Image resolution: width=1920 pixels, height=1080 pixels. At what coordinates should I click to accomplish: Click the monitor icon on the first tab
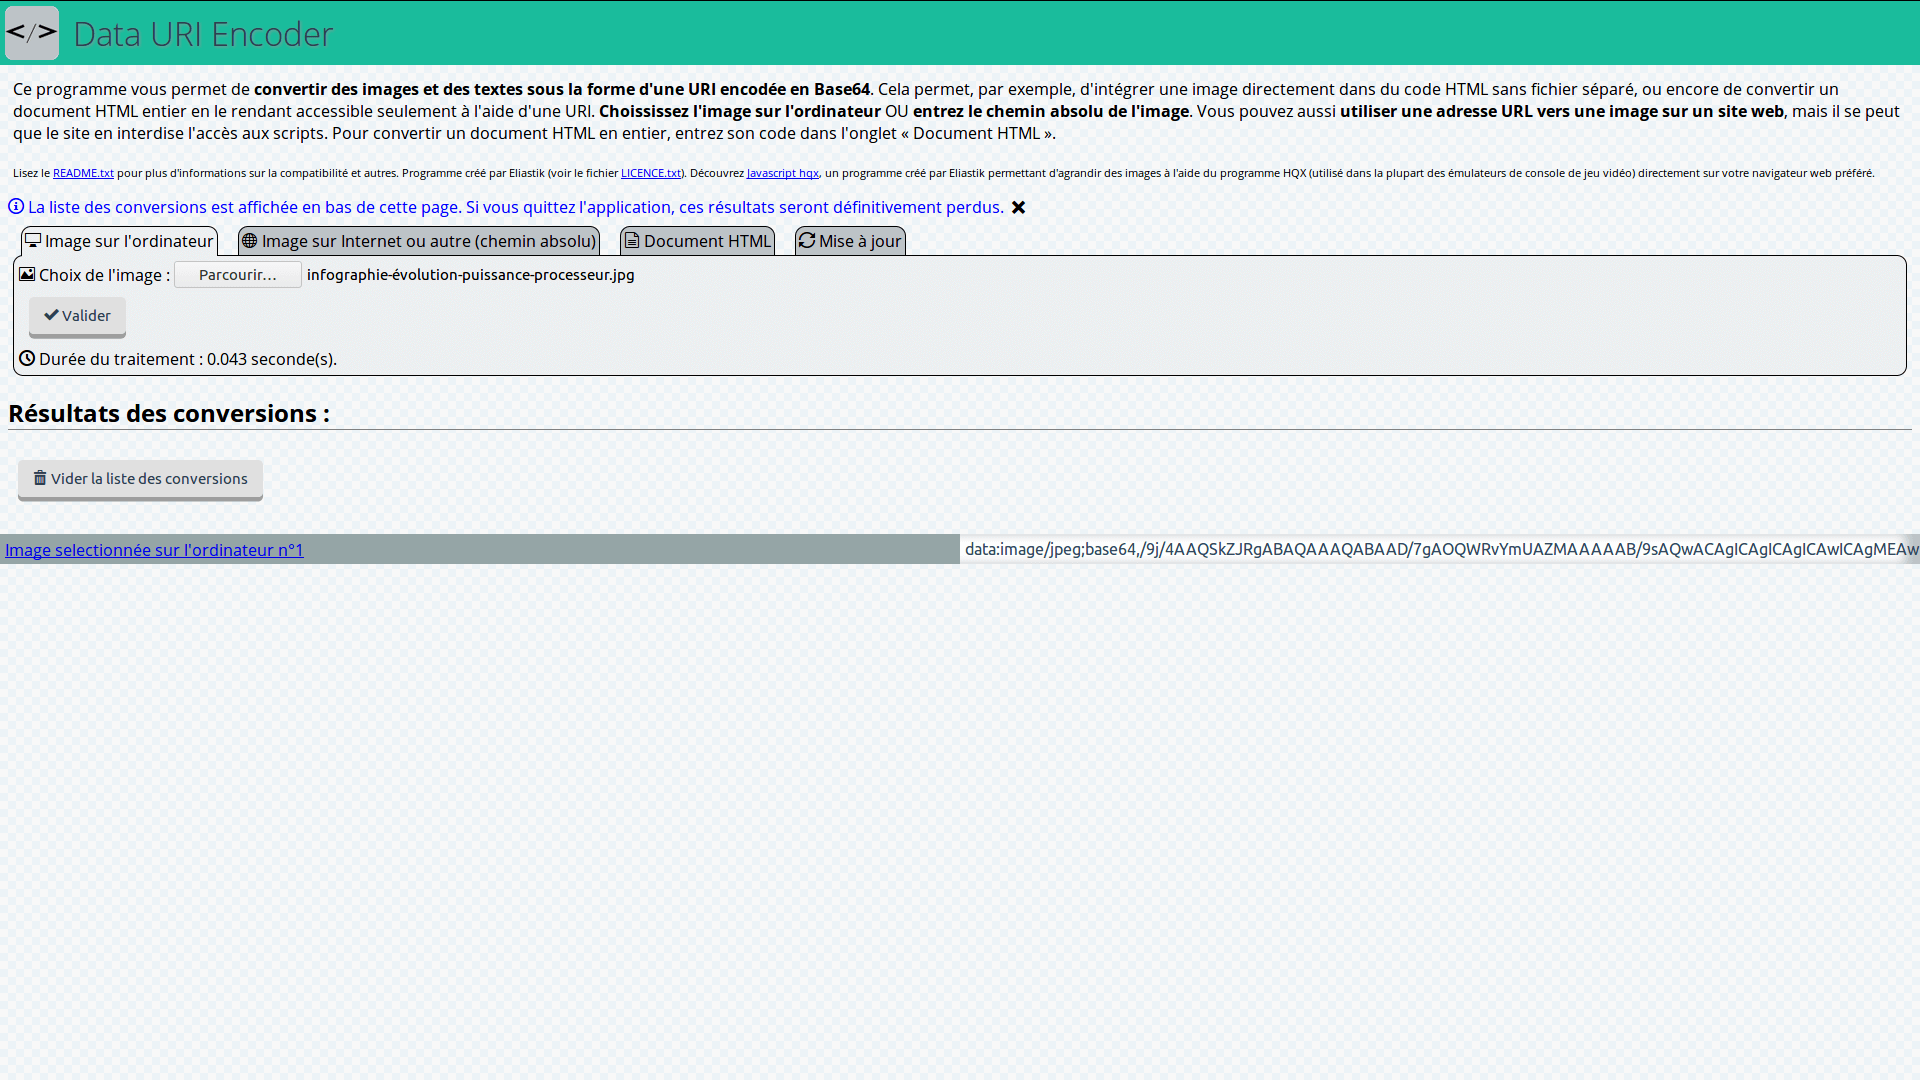[x=33, y=241]
